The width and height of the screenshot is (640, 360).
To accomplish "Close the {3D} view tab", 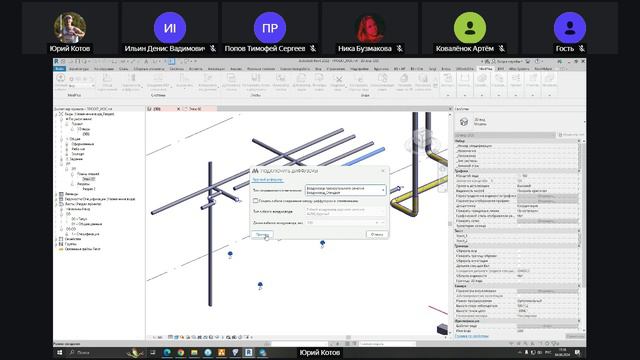I will pos(178,109).
